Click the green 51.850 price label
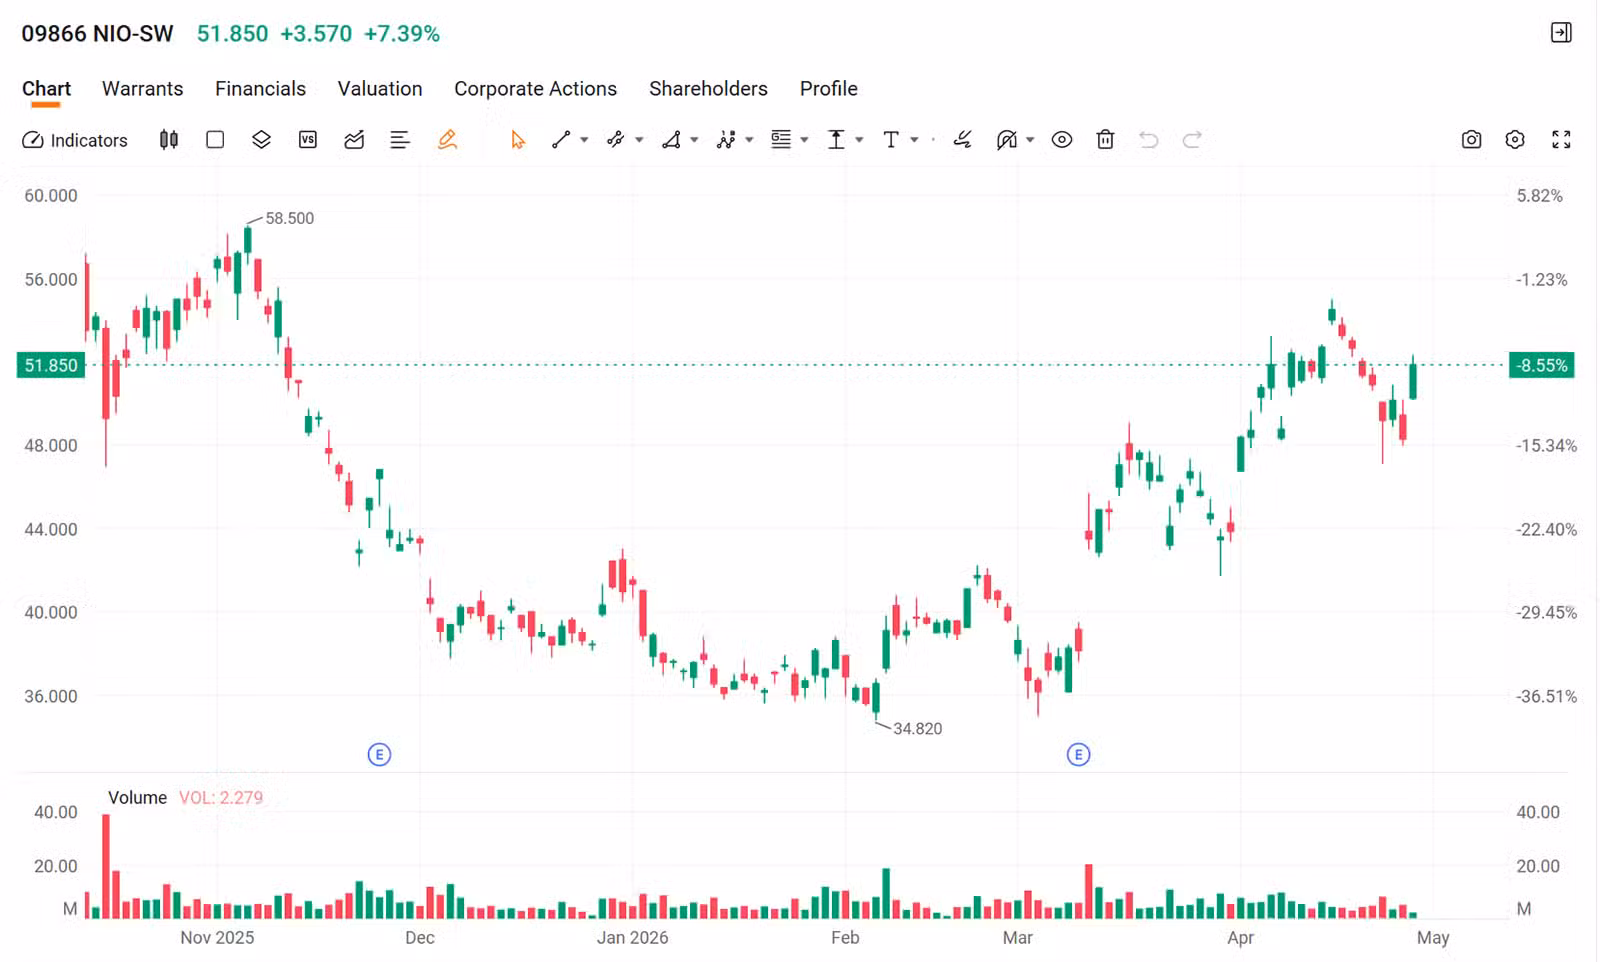Screen dimensions: 1600x962 tap(53, 365)
